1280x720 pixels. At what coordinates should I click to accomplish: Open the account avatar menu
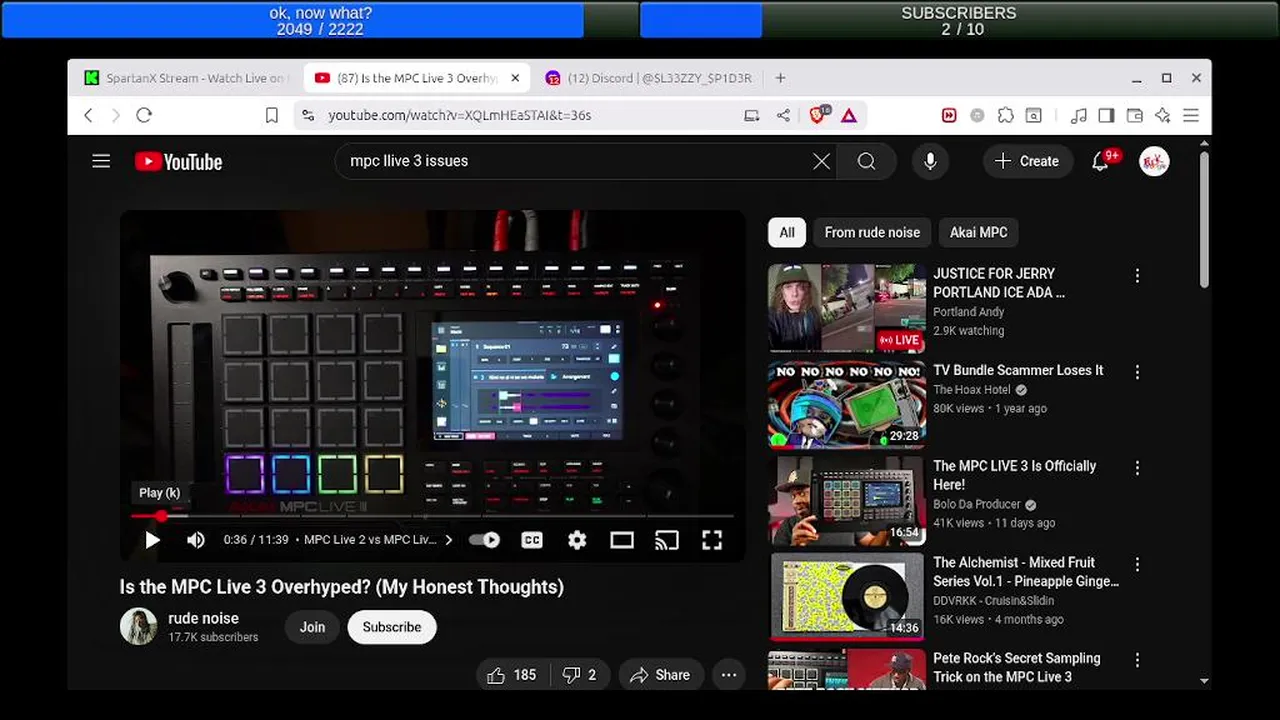point(1154,161)
